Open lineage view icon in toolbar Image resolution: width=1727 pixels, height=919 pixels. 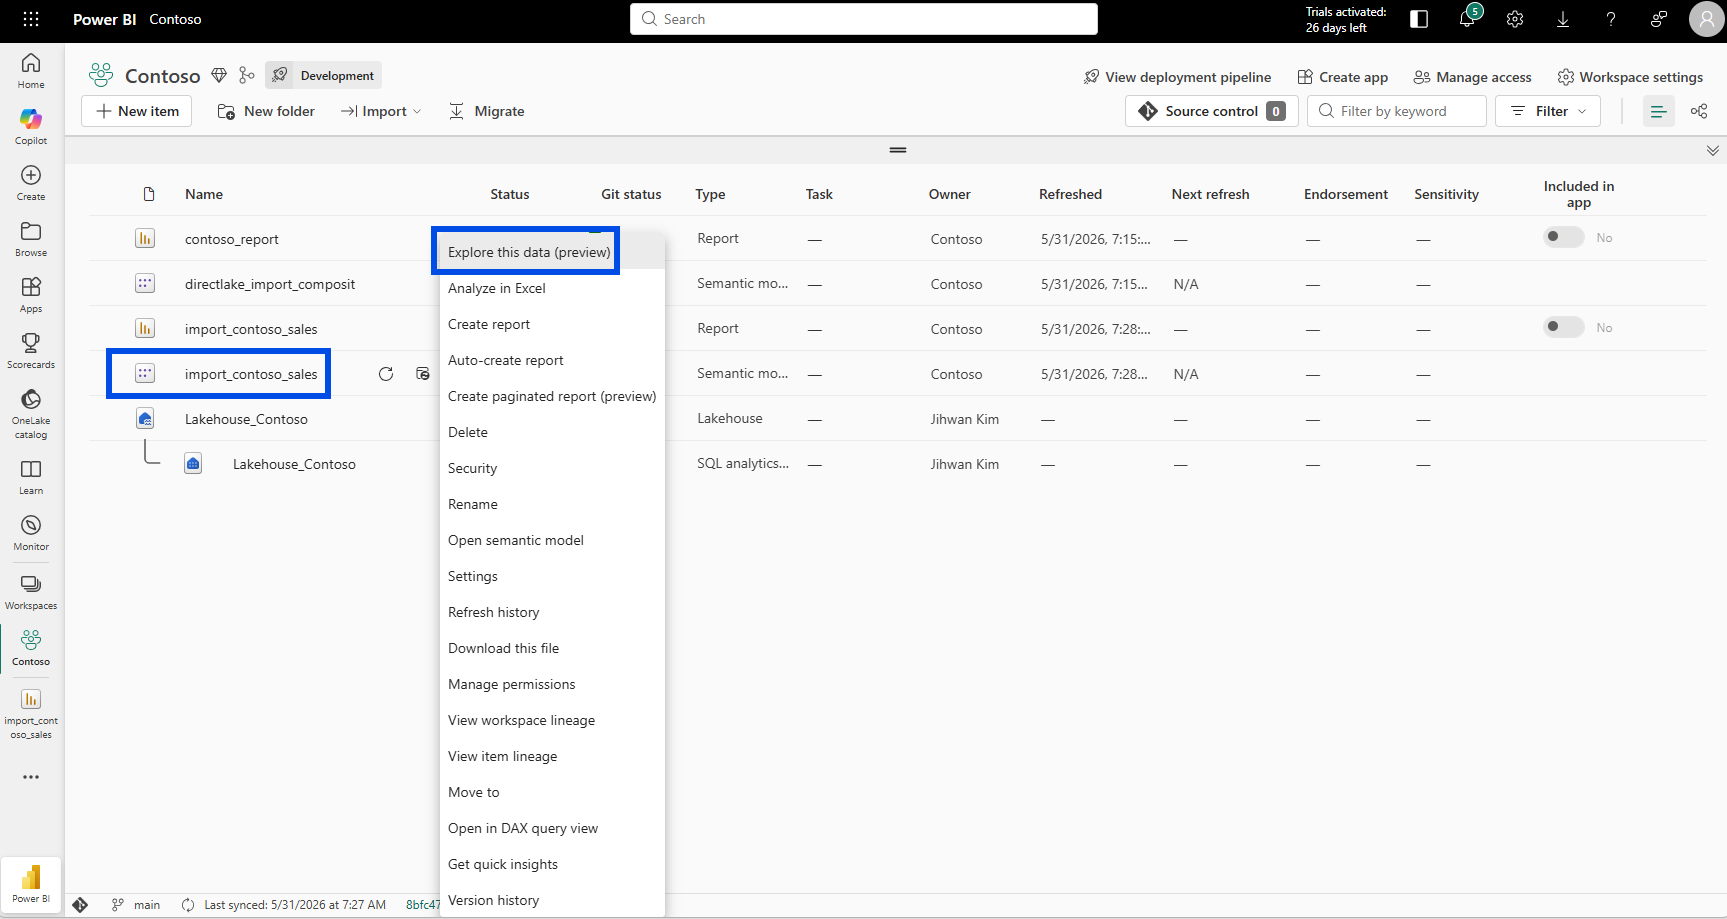point(1699,111)
